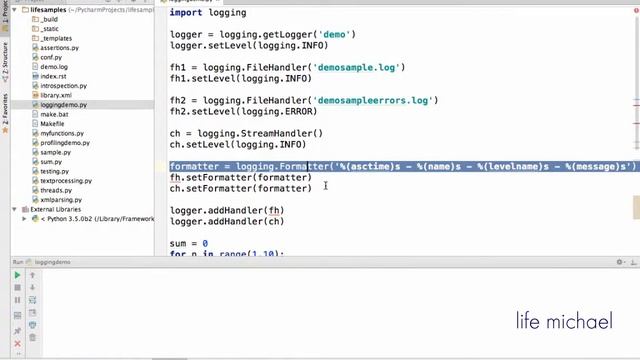640x360 pixels.
Task: Open the Run panel settings gear
Action: pyautogui.click(x=620, y=262)
